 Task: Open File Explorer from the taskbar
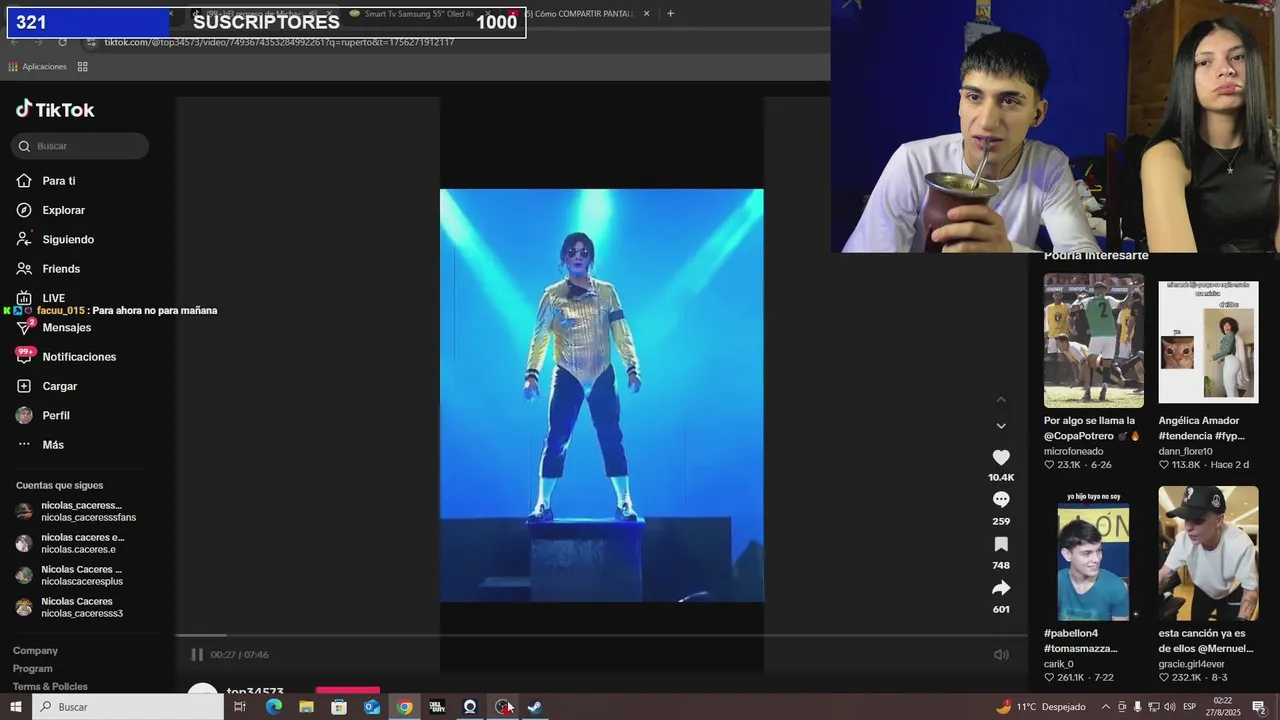[x=306, y=707]
